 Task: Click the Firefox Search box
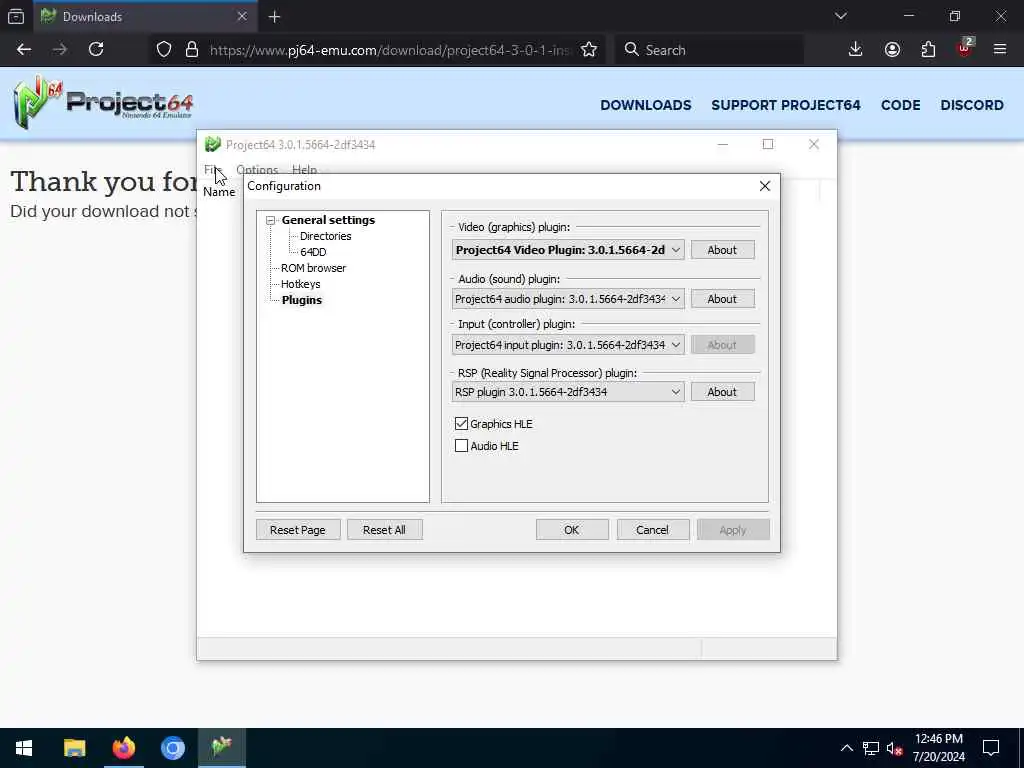tap(709, 50)
